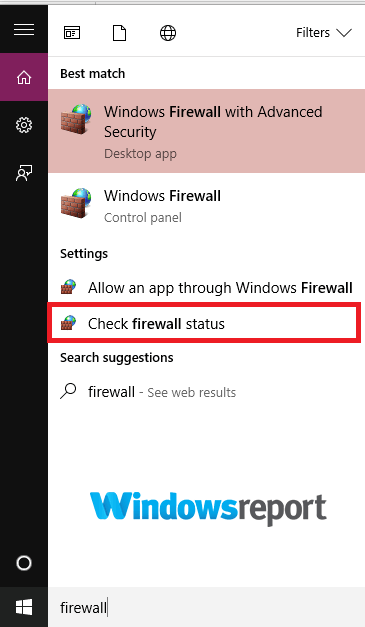The width and height of the screenshot is (365, 627).
Task: Click the magnifier icon beside firewall suggestion
Action: pos(68,391)
